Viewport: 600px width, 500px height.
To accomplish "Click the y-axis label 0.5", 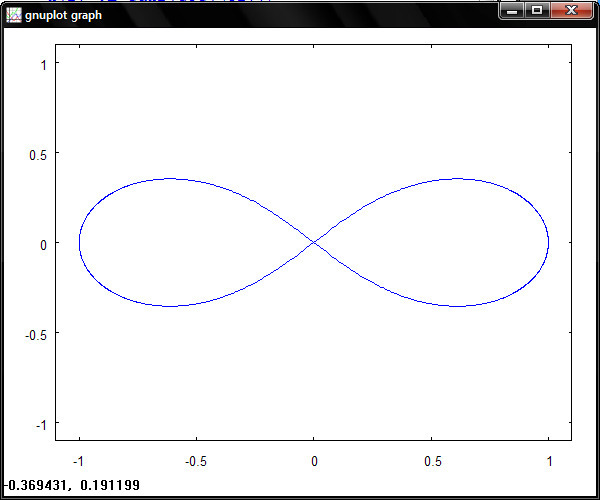I will click(x=38, y=155).
